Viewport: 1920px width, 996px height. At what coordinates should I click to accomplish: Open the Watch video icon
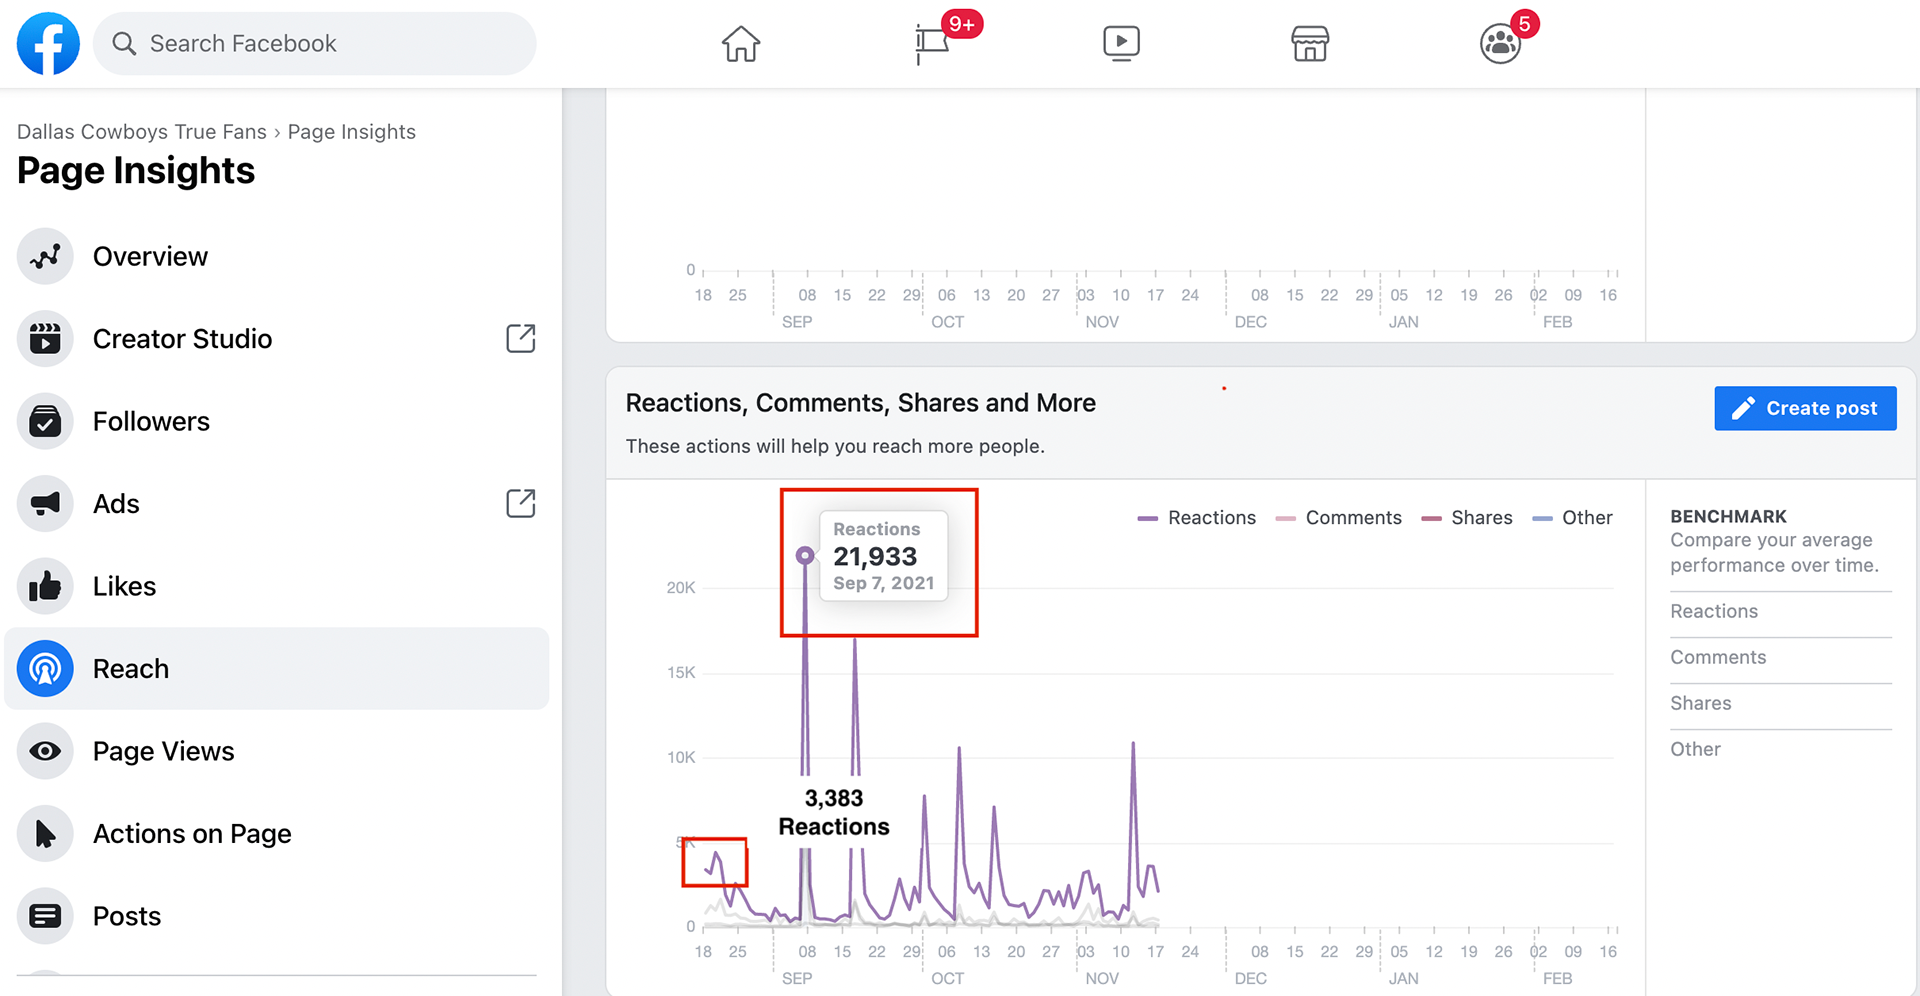[1121, 43]
